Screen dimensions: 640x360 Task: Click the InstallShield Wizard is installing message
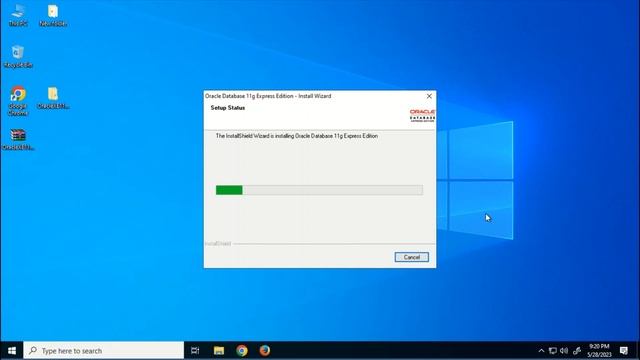click(297, 136)
